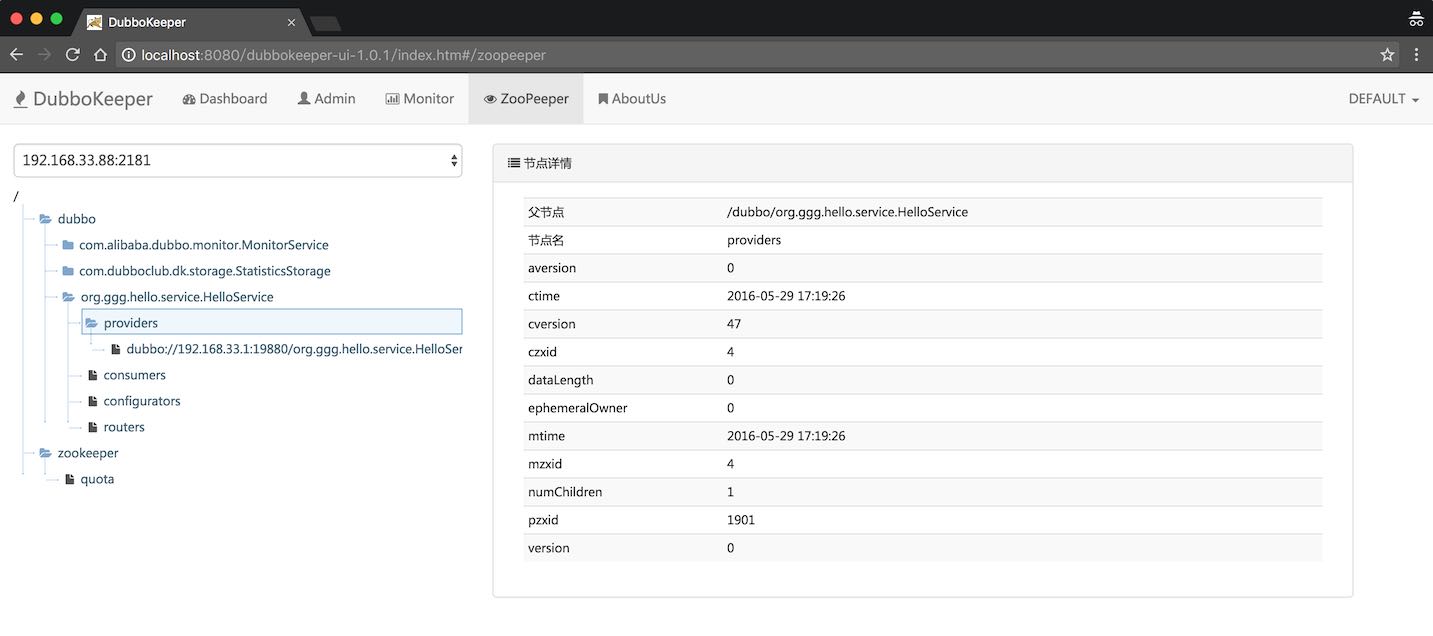Click the browser back arrow
The height and width of the screenshot is (636, 1433).
click(16, 55)
